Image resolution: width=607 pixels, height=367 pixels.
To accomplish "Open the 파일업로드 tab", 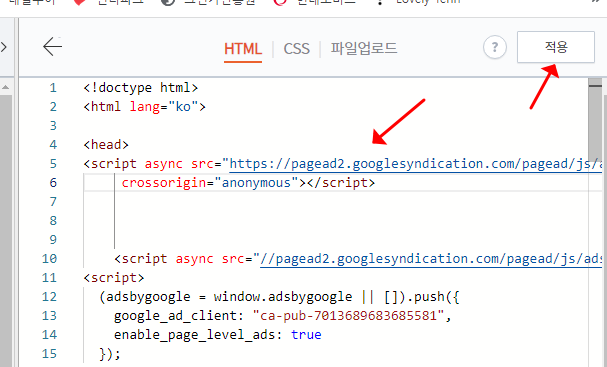I will click(364, 48).
